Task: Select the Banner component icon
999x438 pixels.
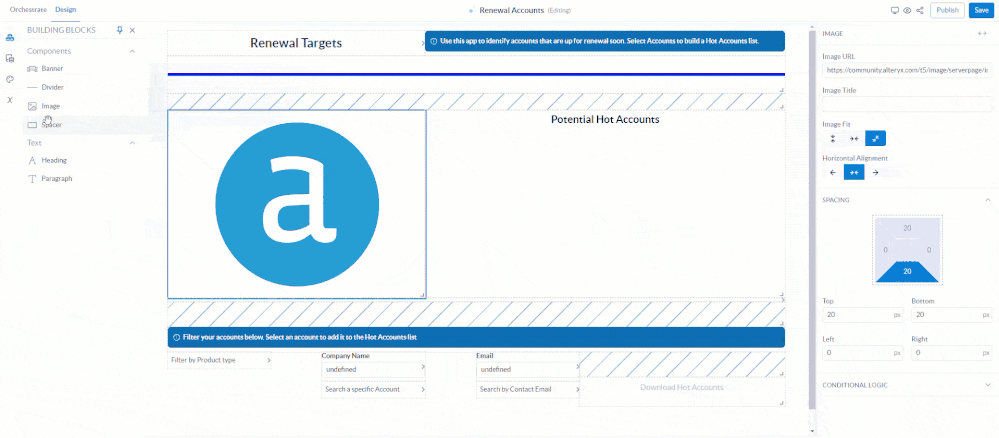Action: pos(32,68)
